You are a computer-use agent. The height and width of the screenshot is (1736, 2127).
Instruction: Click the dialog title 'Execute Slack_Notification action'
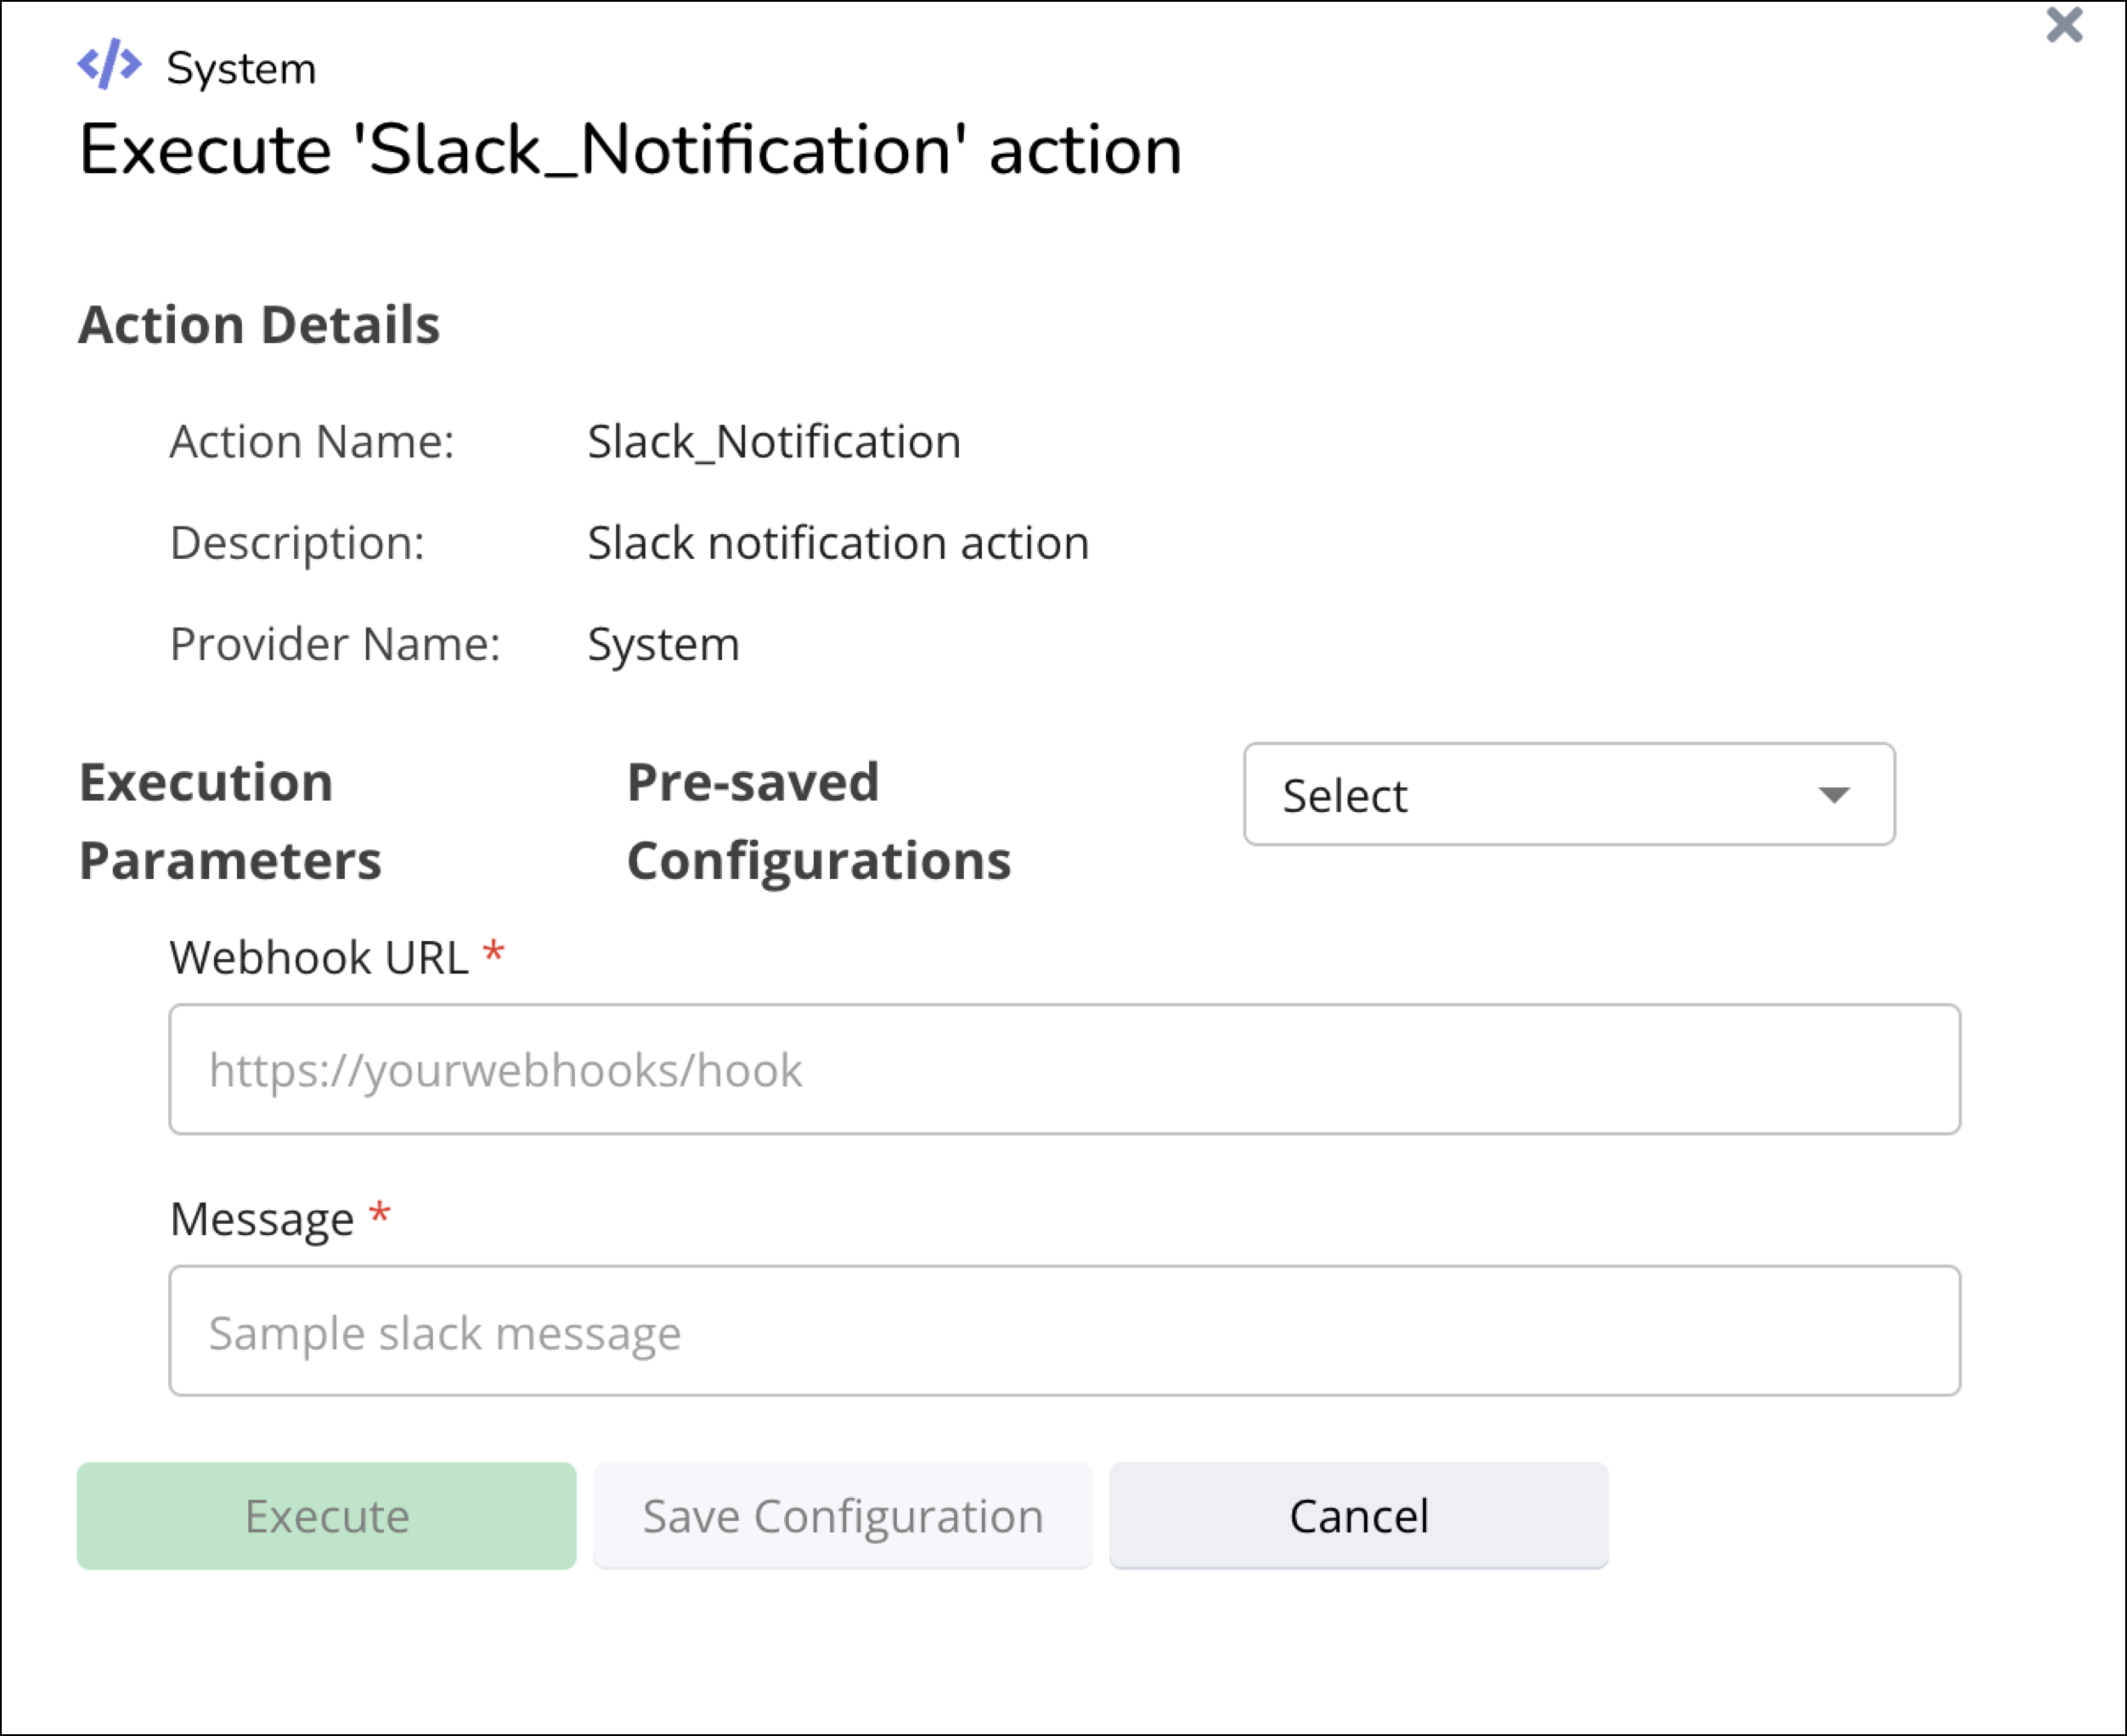click(630, 151)
